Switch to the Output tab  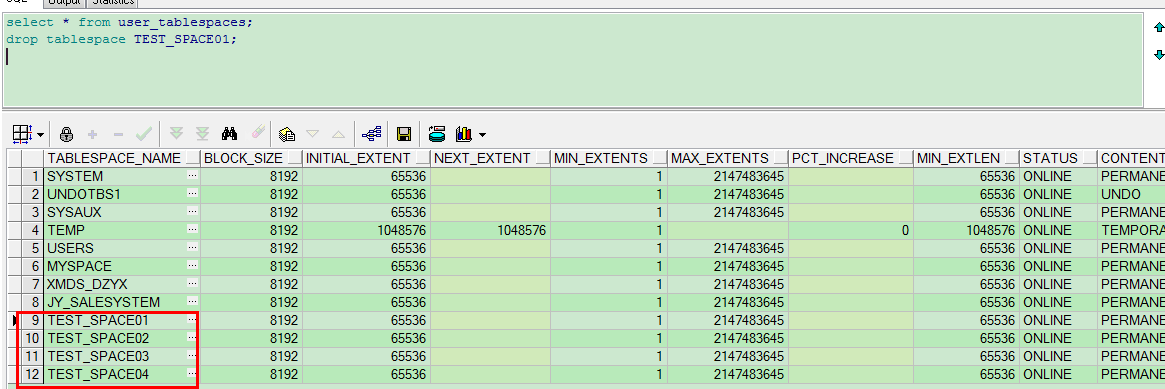[x=63, y=3]
